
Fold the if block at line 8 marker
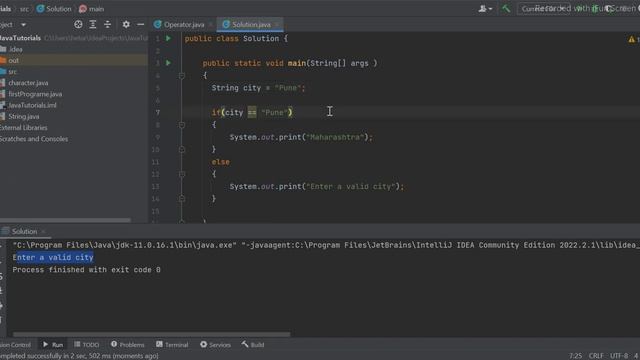(182, 125)
